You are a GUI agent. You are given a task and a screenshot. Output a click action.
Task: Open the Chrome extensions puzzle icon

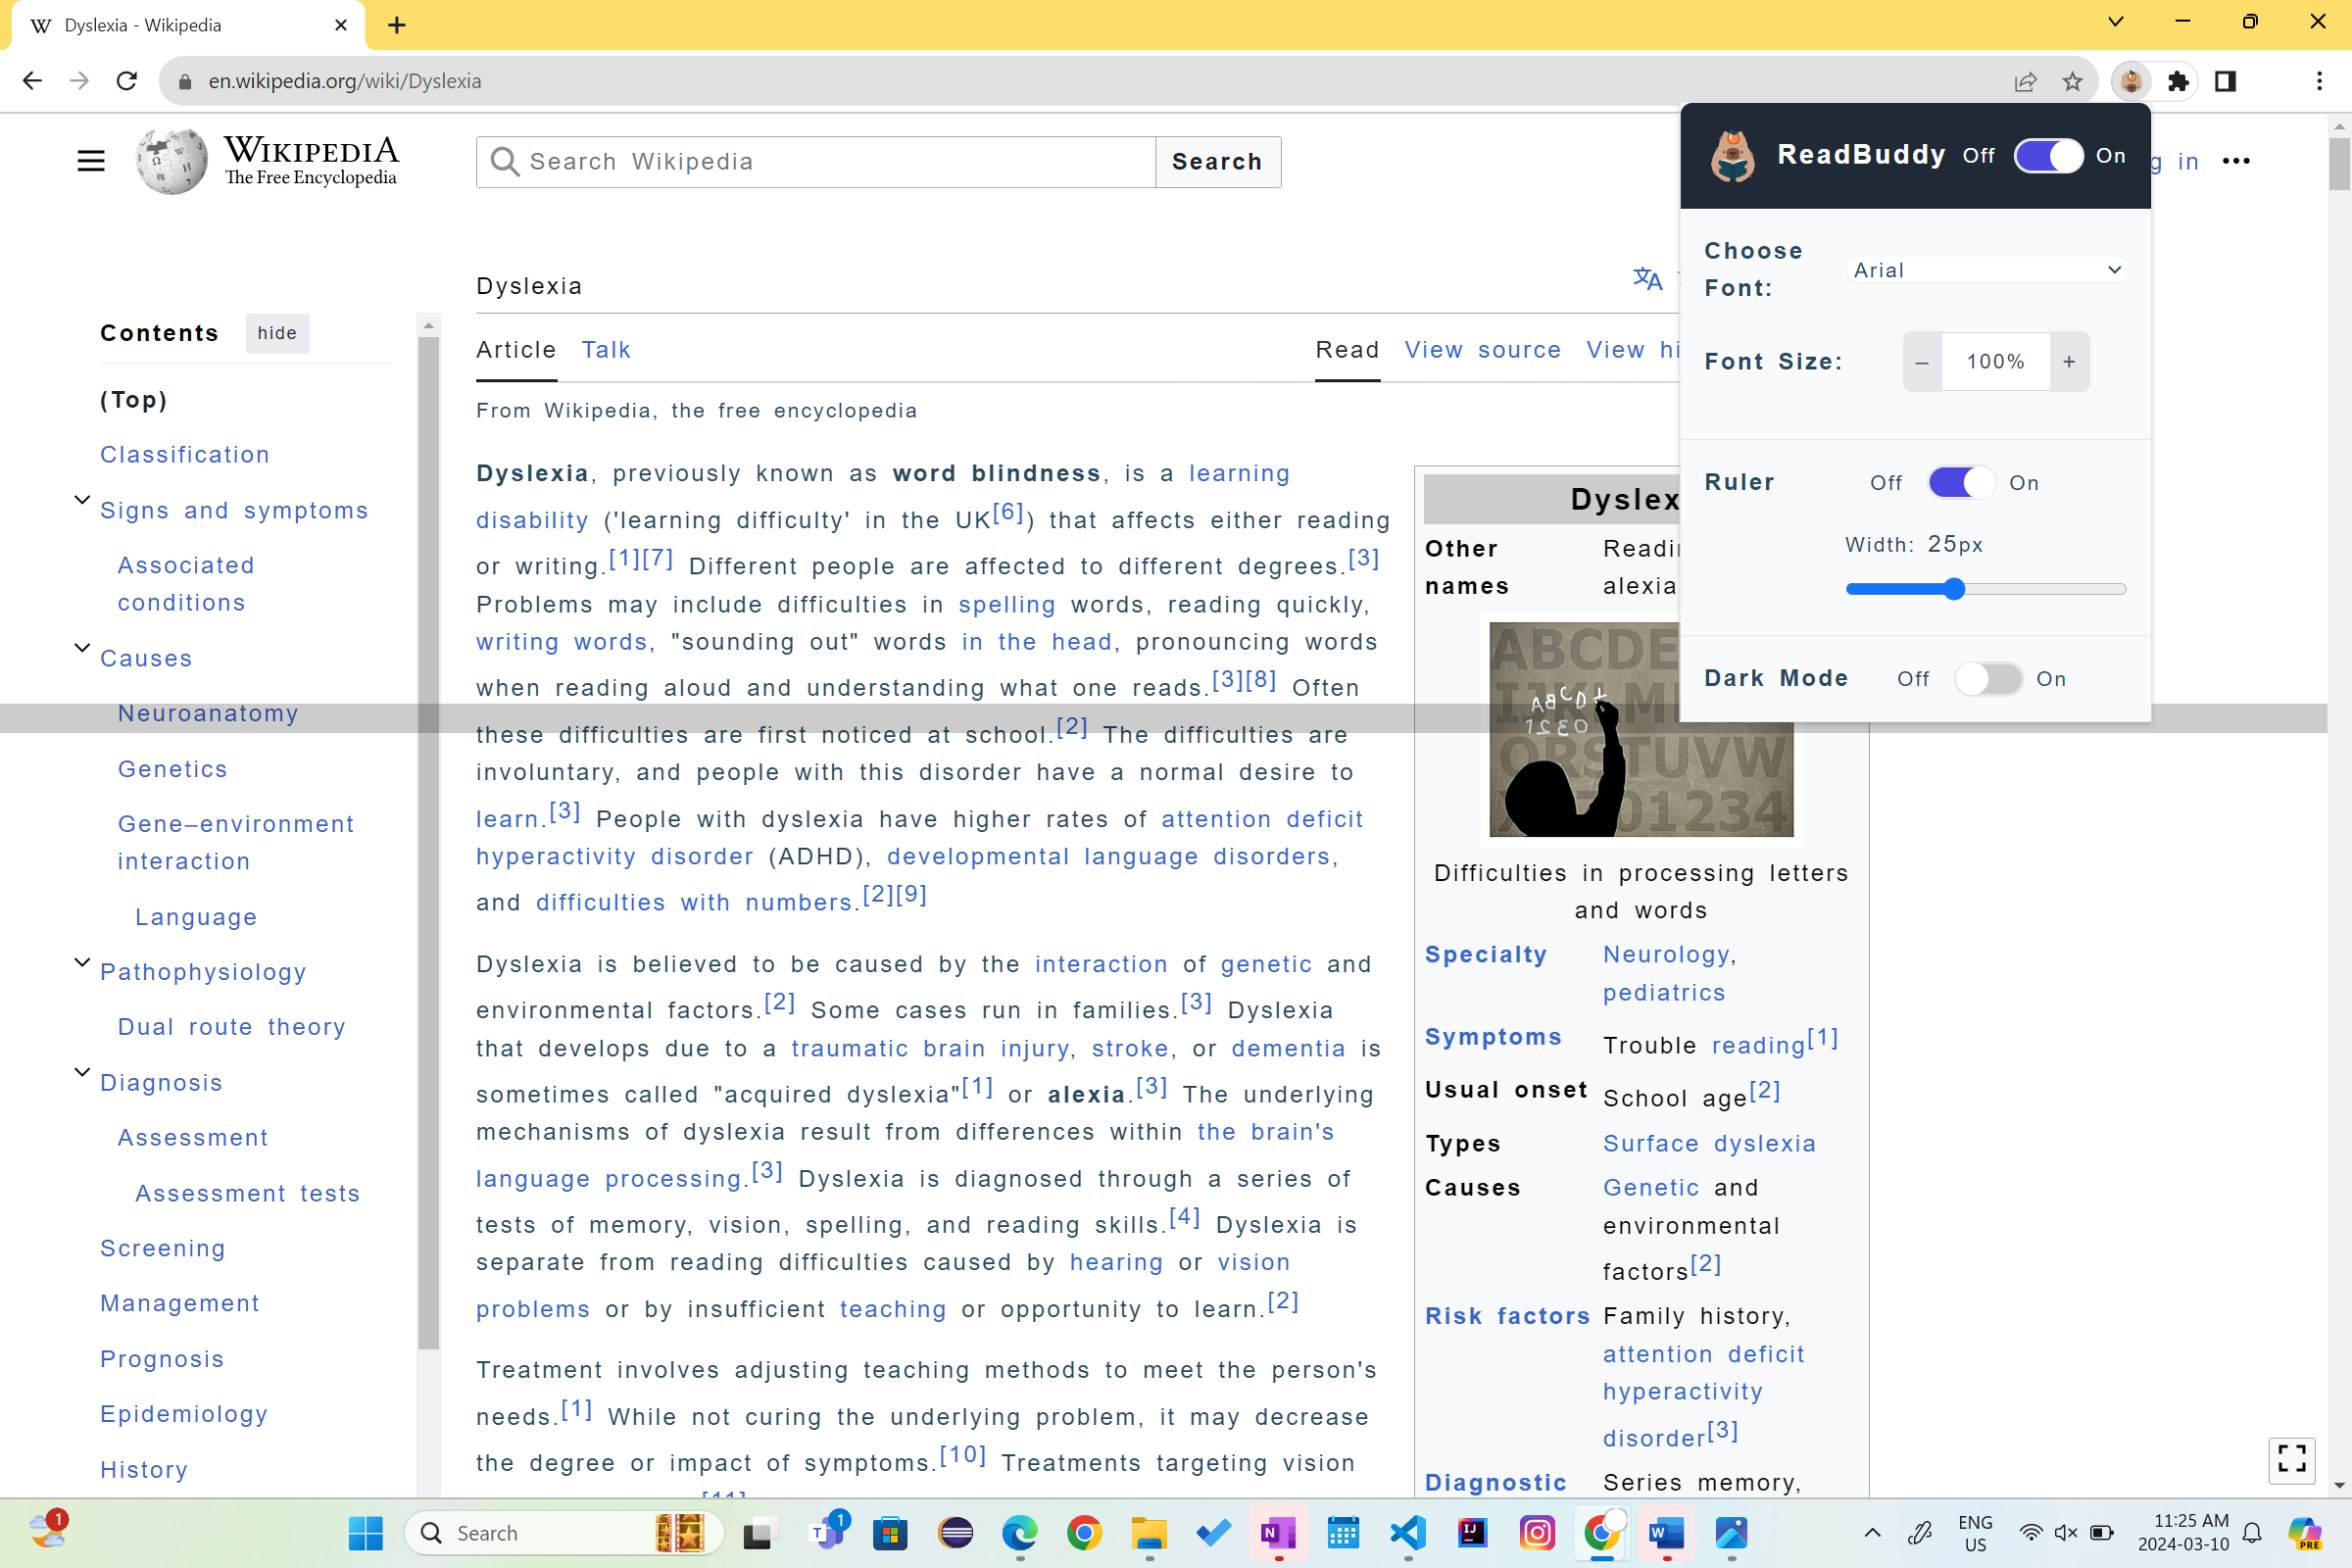2178,81
